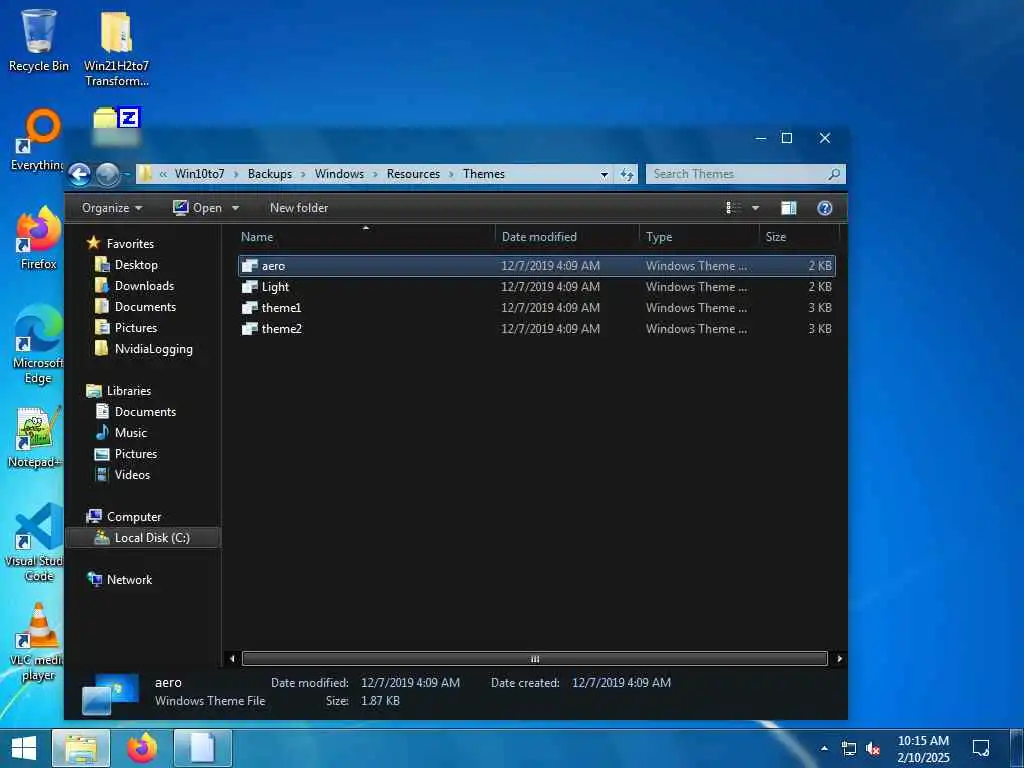Open the notification center icon
The height and width of the screenshot is (768, 1024).
tap(980, 748)
